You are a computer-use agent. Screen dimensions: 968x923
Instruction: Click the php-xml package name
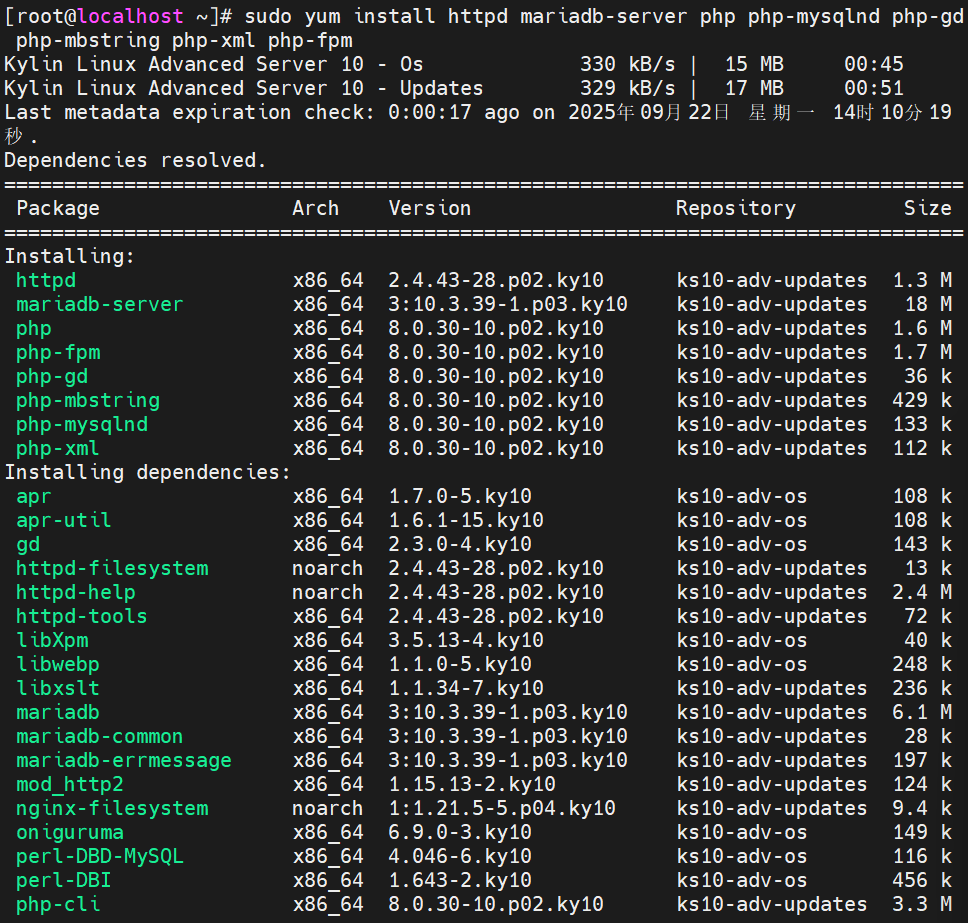57,449
